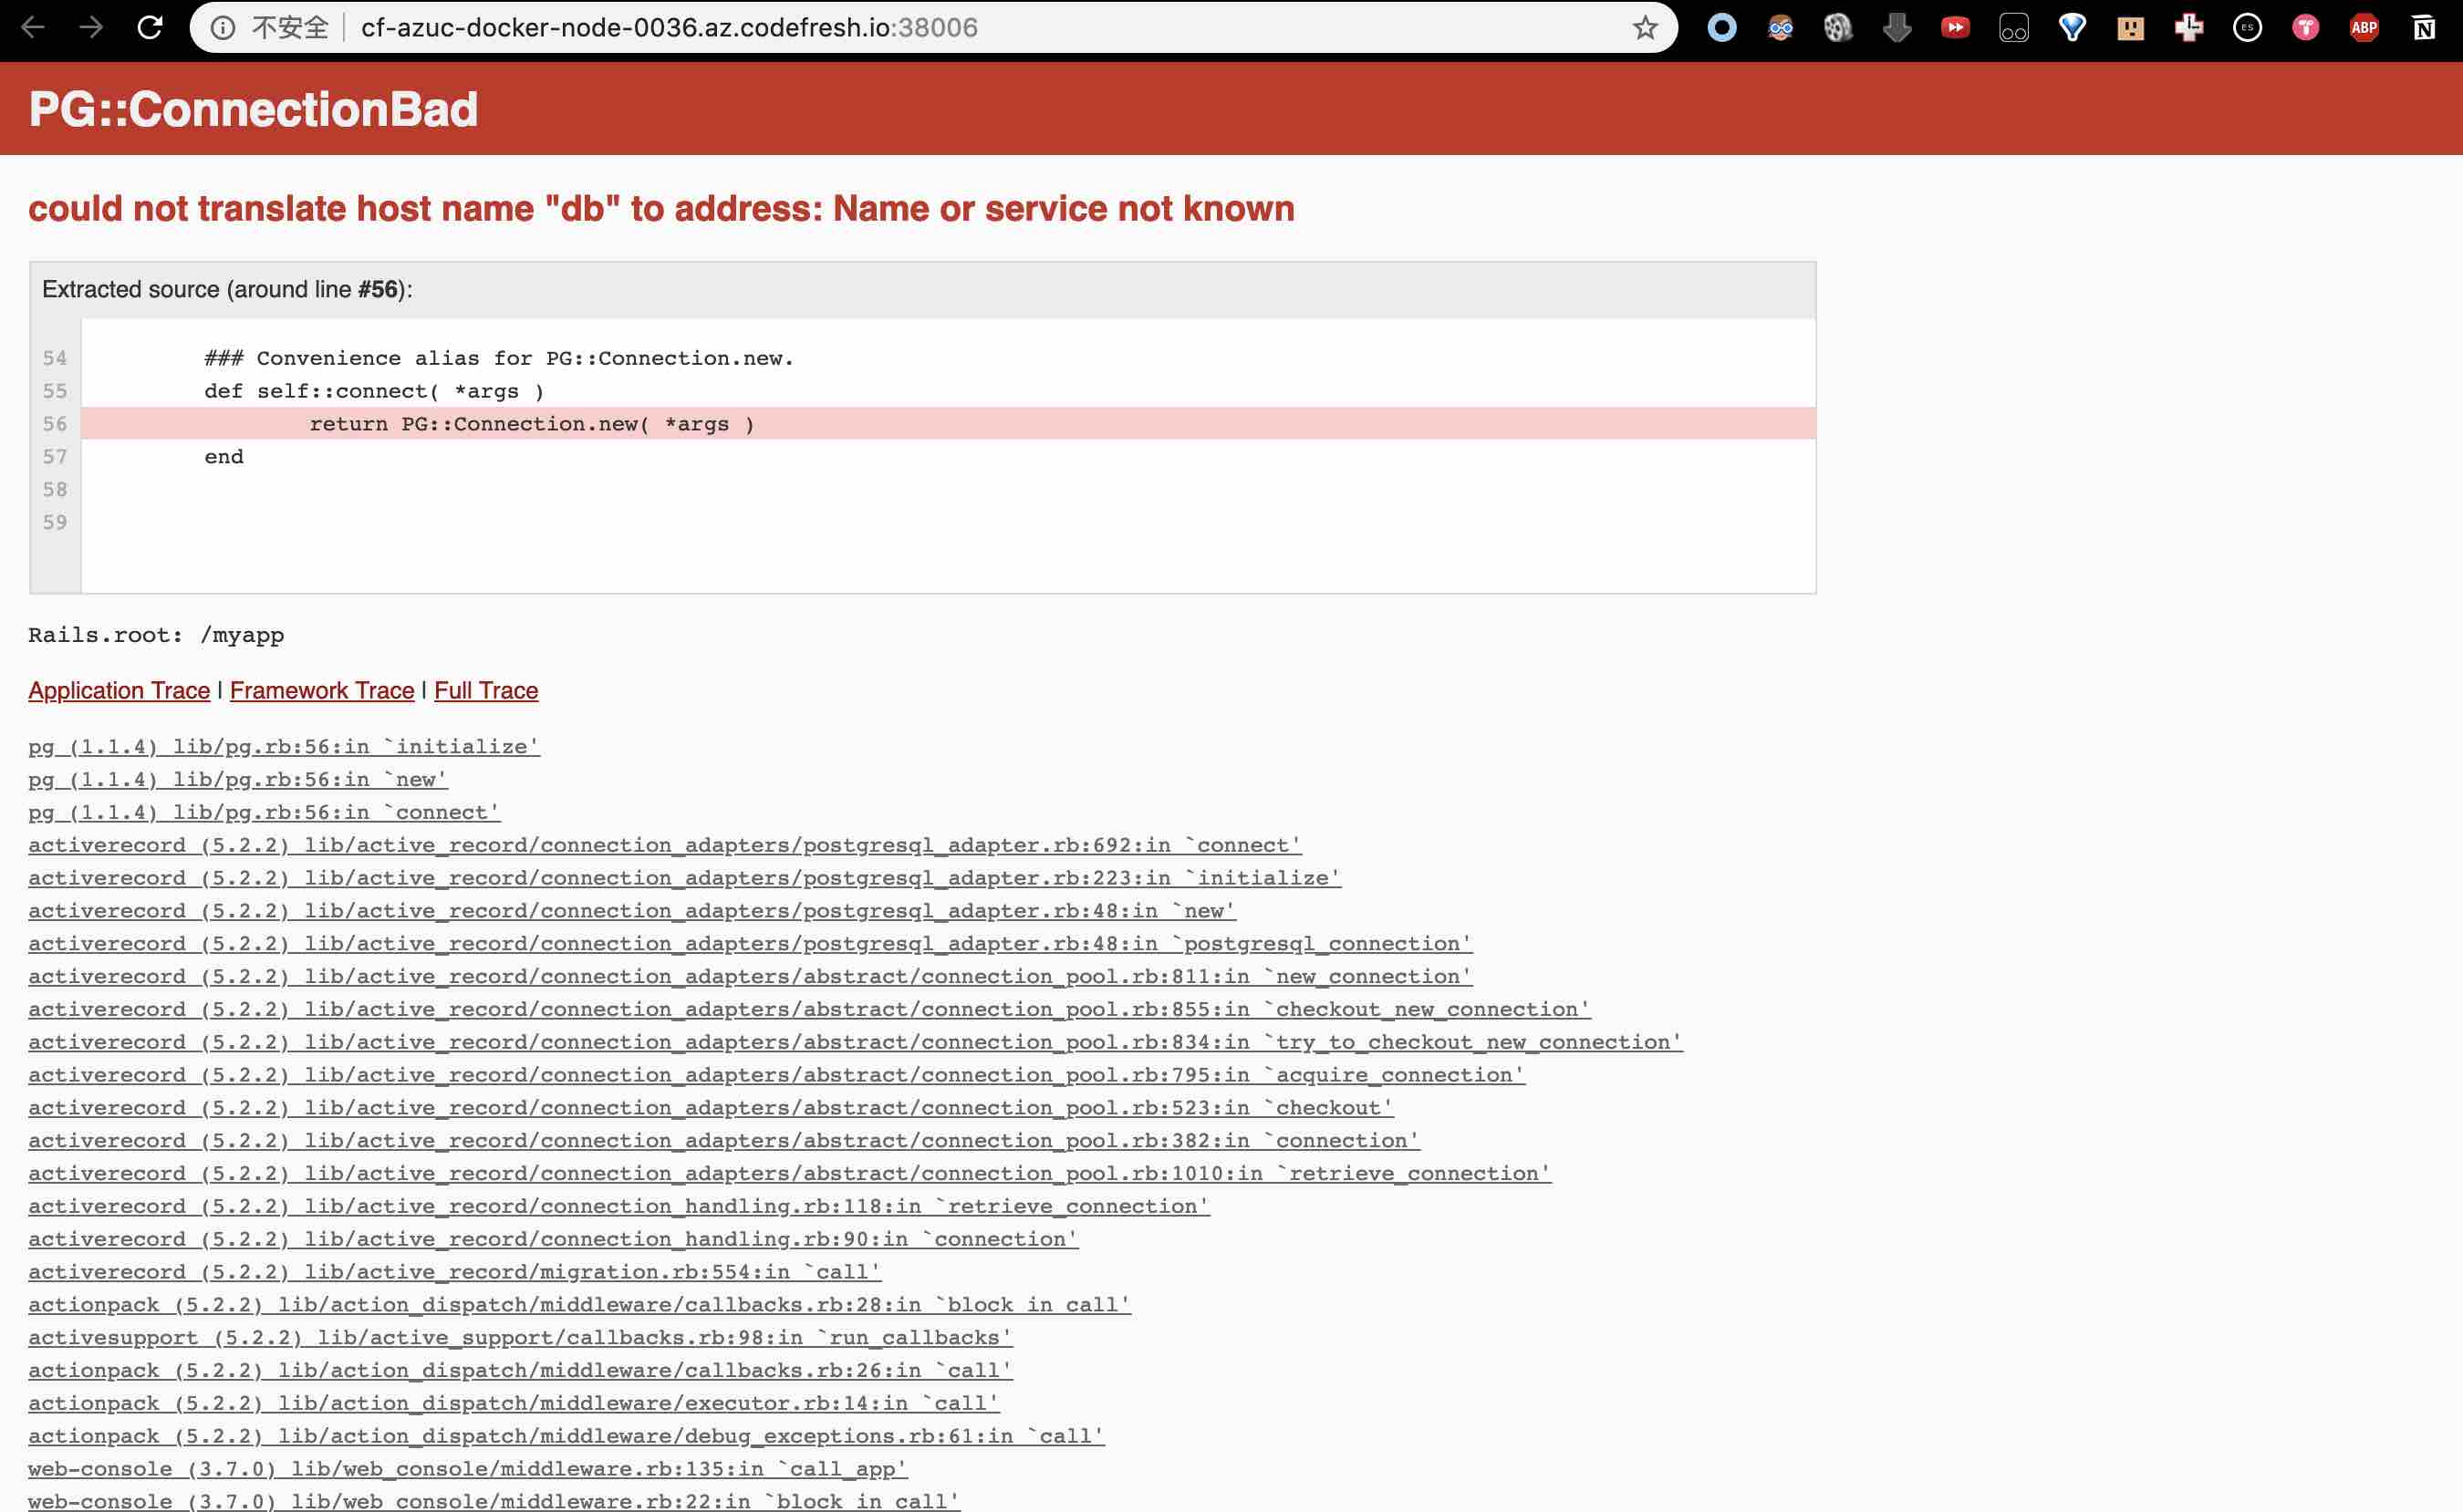Click the site info not-secure icon
Viewport: 2463px width, 1512px height.
(x=223, y=28)
